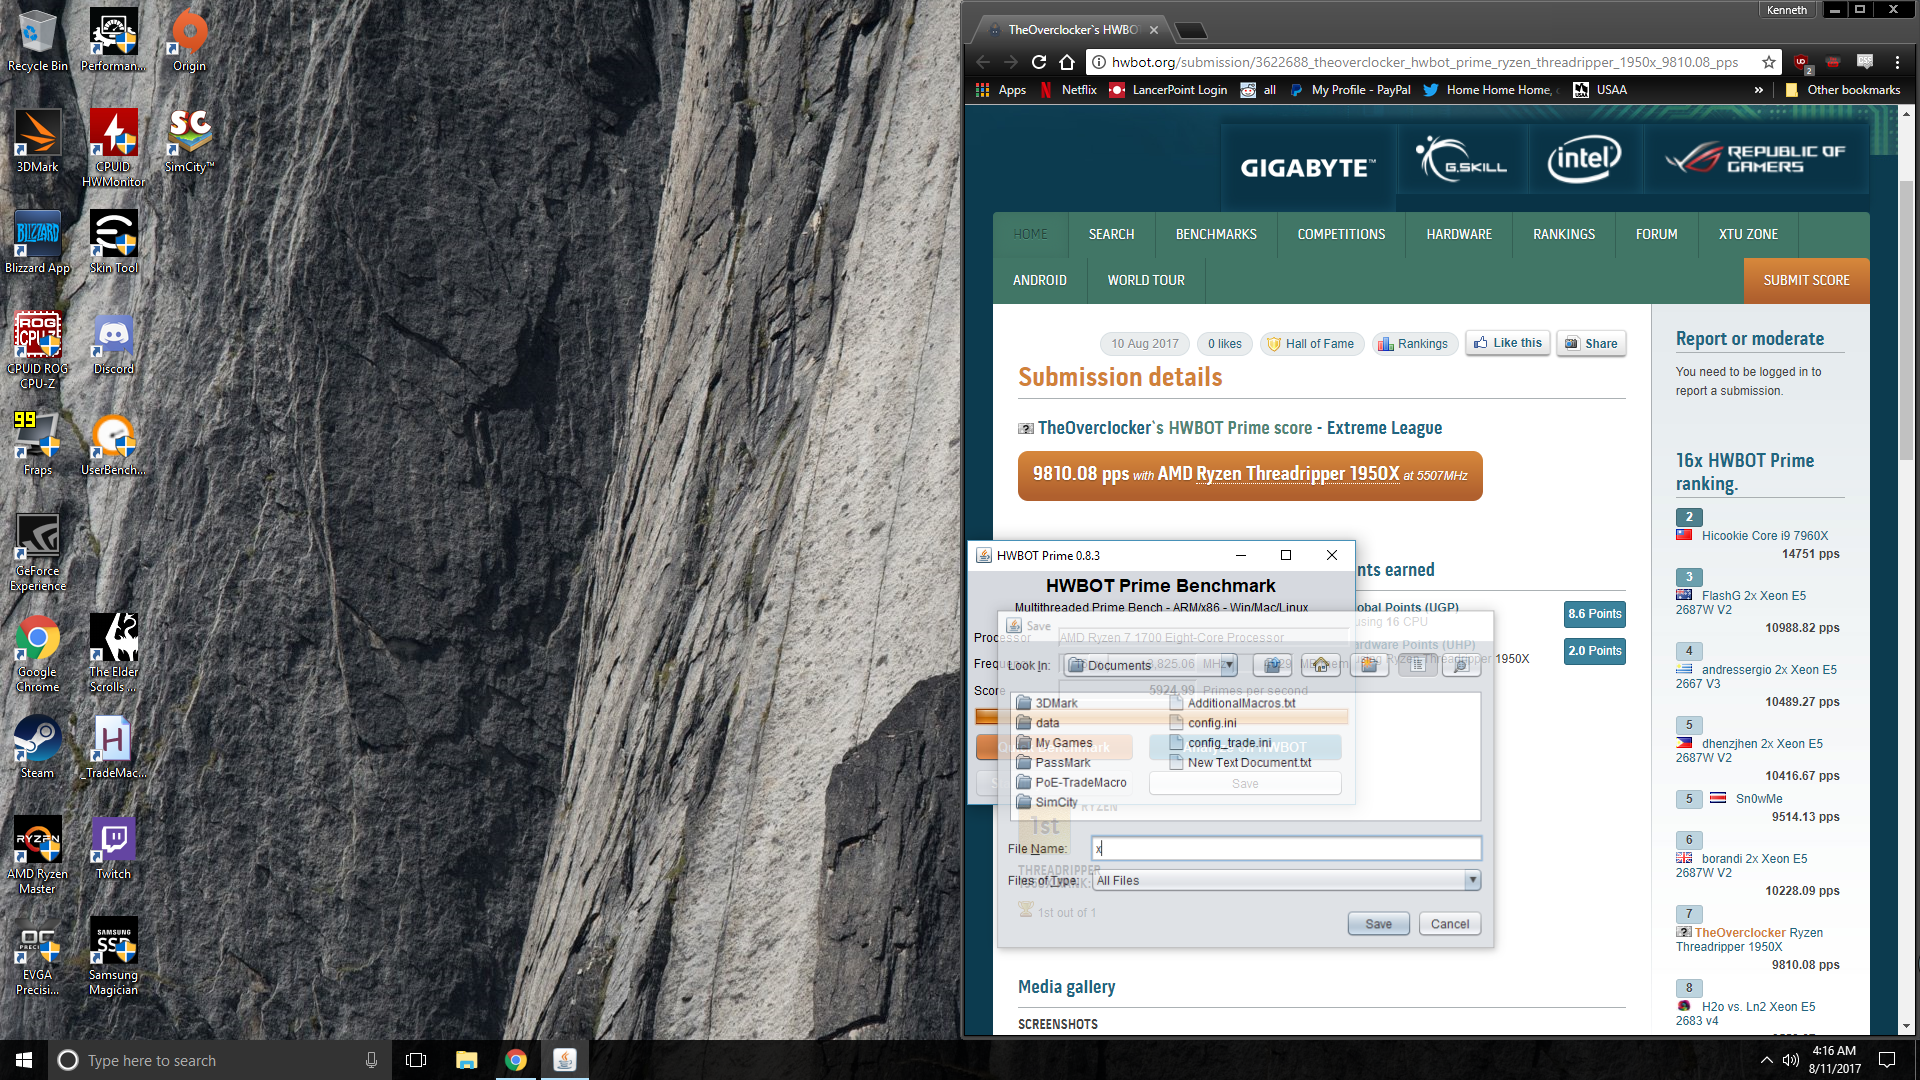Click the GIGABYTE sponsor logo
1920x1080 pixels.
pos(1308,167)
